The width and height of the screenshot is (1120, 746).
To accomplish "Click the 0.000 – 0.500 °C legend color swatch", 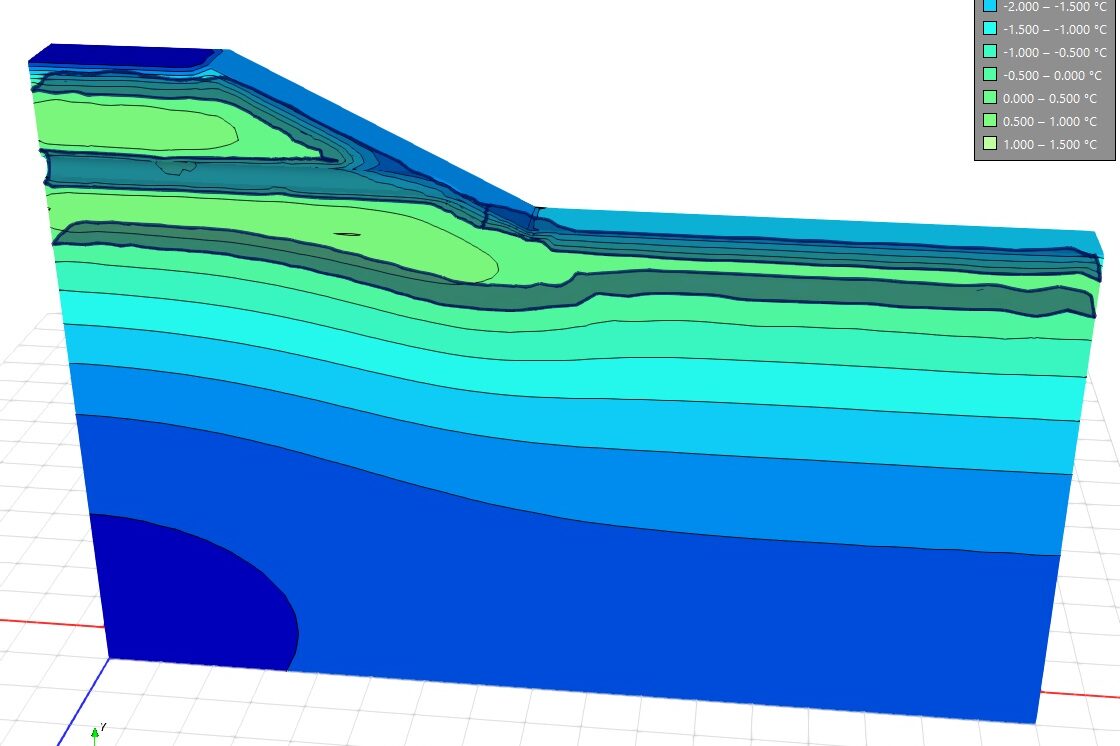I will coord(989,97).
